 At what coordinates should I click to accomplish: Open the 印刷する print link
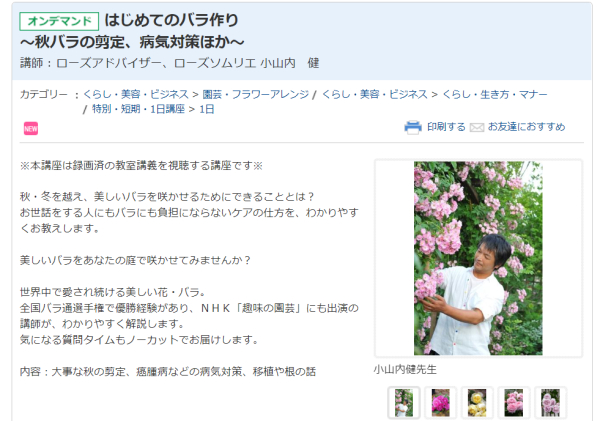446,127
